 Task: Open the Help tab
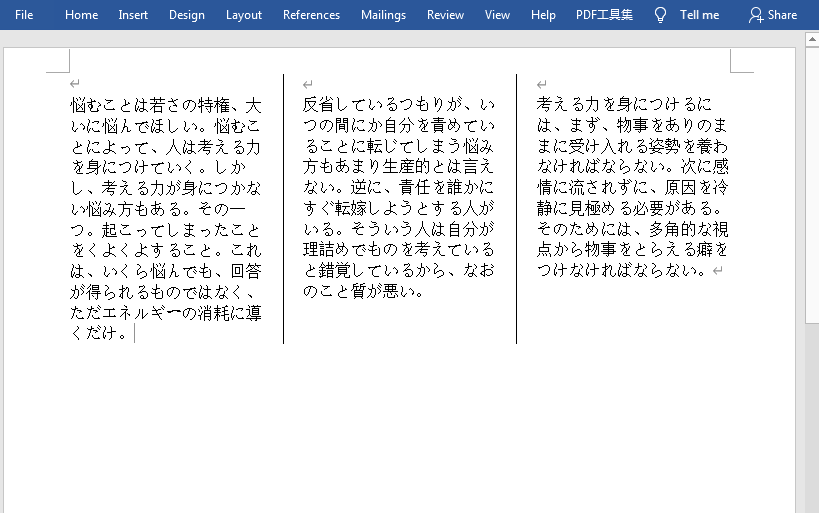[x=543, y=15]
